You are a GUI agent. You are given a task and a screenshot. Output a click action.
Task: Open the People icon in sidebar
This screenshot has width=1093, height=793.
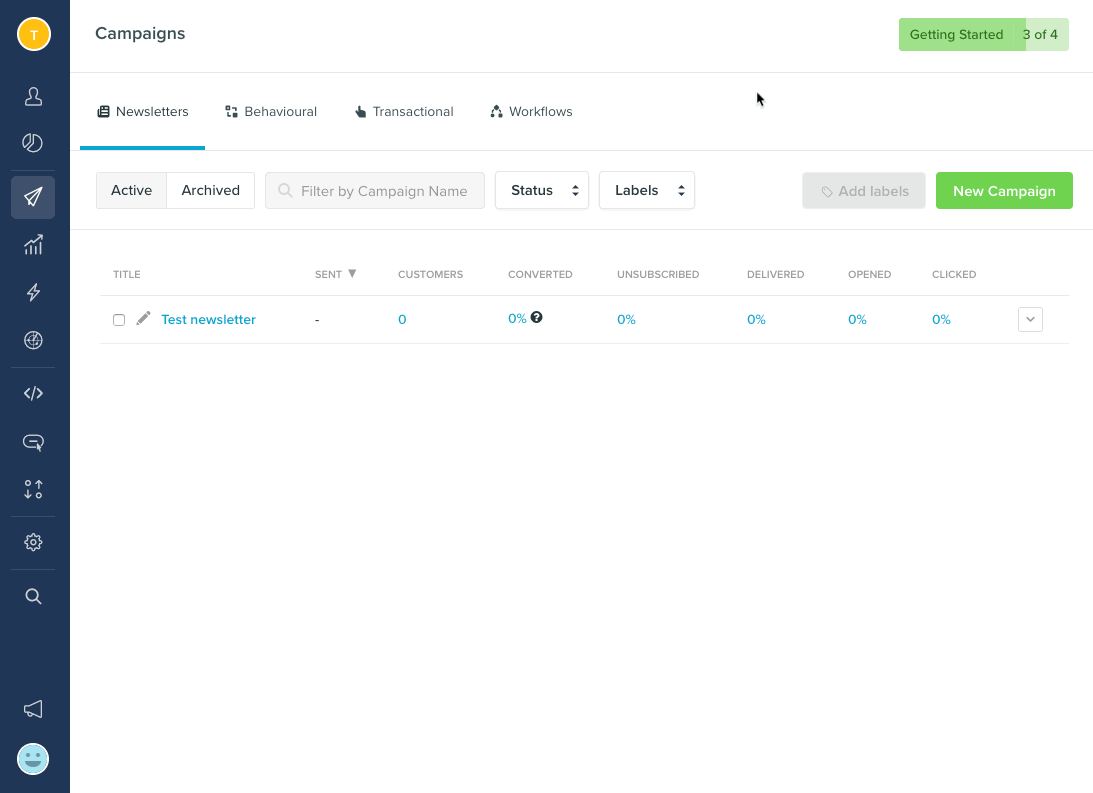[33, 96]
